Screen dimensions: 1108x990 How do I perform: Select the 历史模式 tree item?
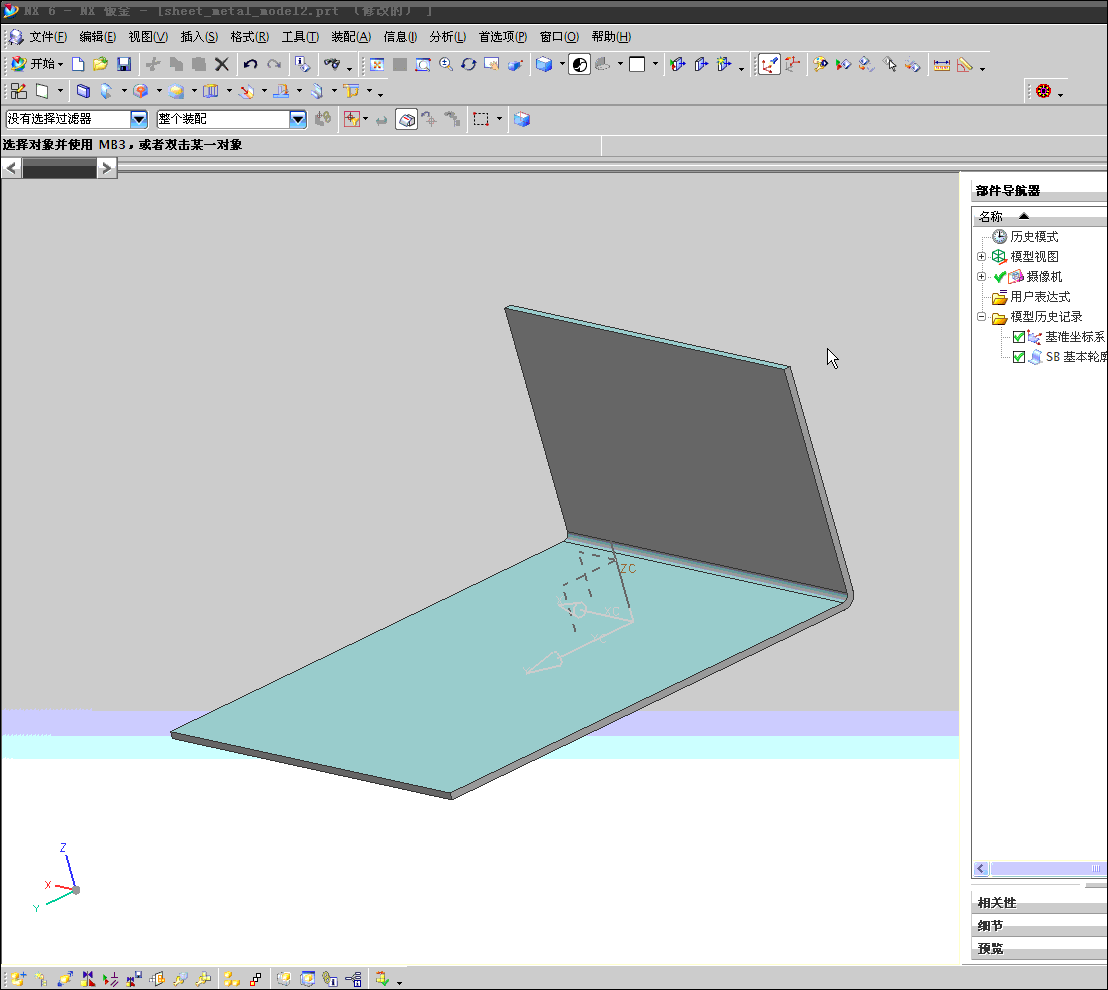[1034, 237]
